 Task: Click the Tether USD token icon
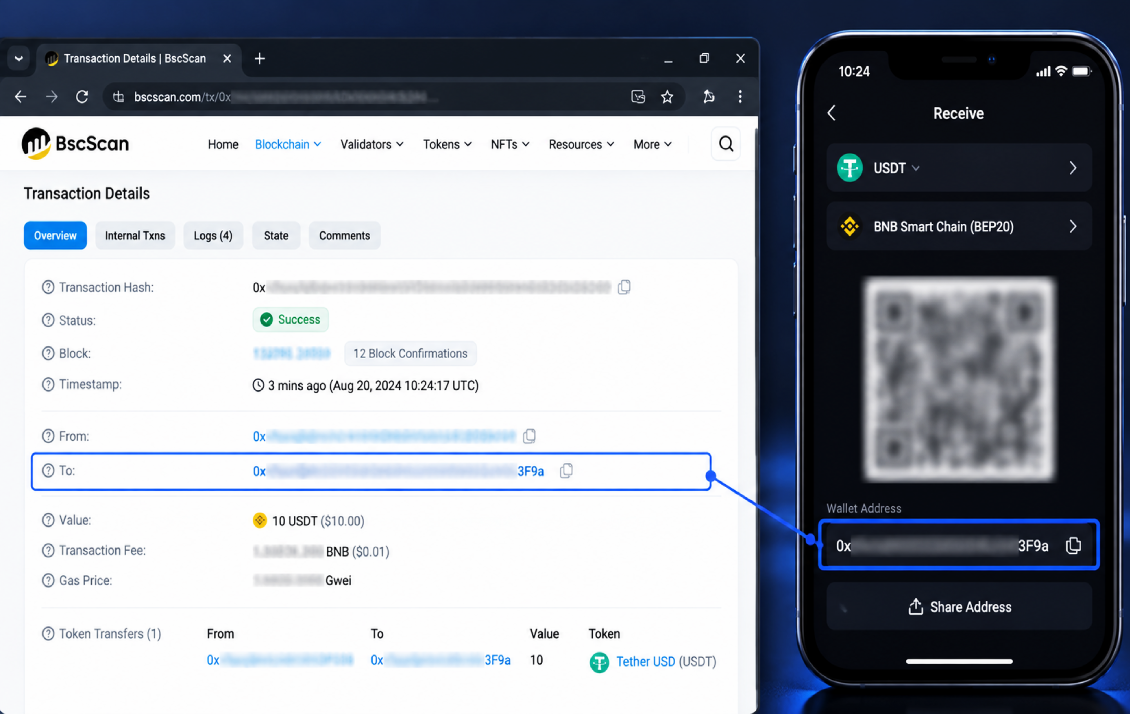(599, 662)
